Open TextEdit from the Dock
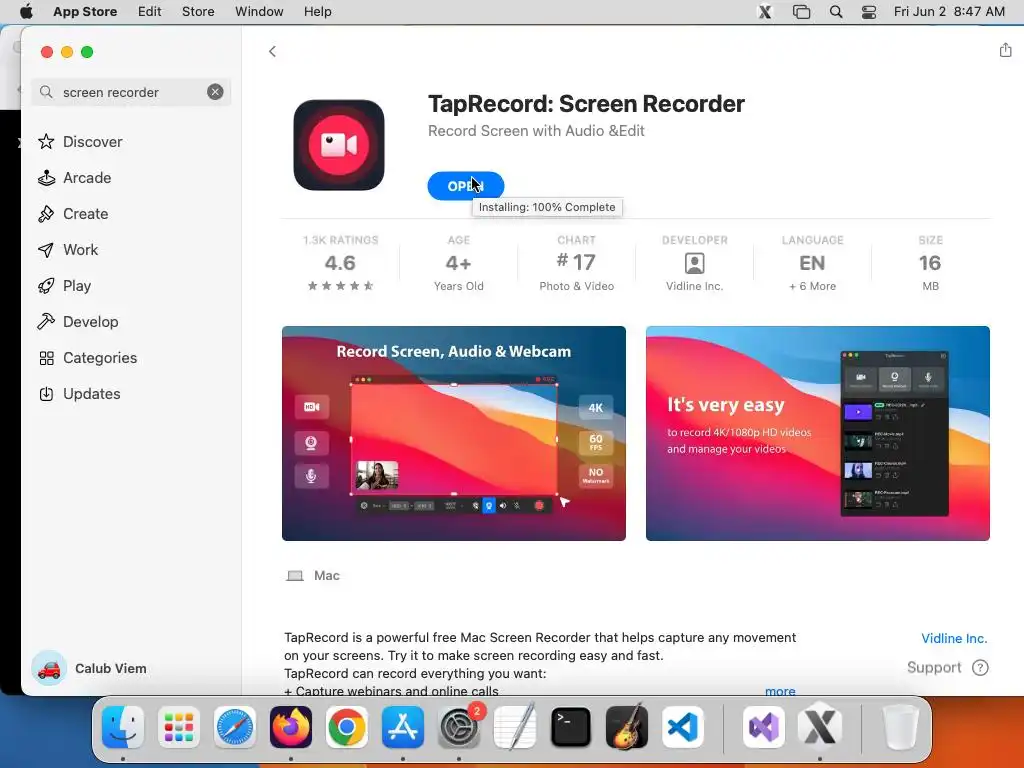 pyautogui.click(x=515, y=726)
